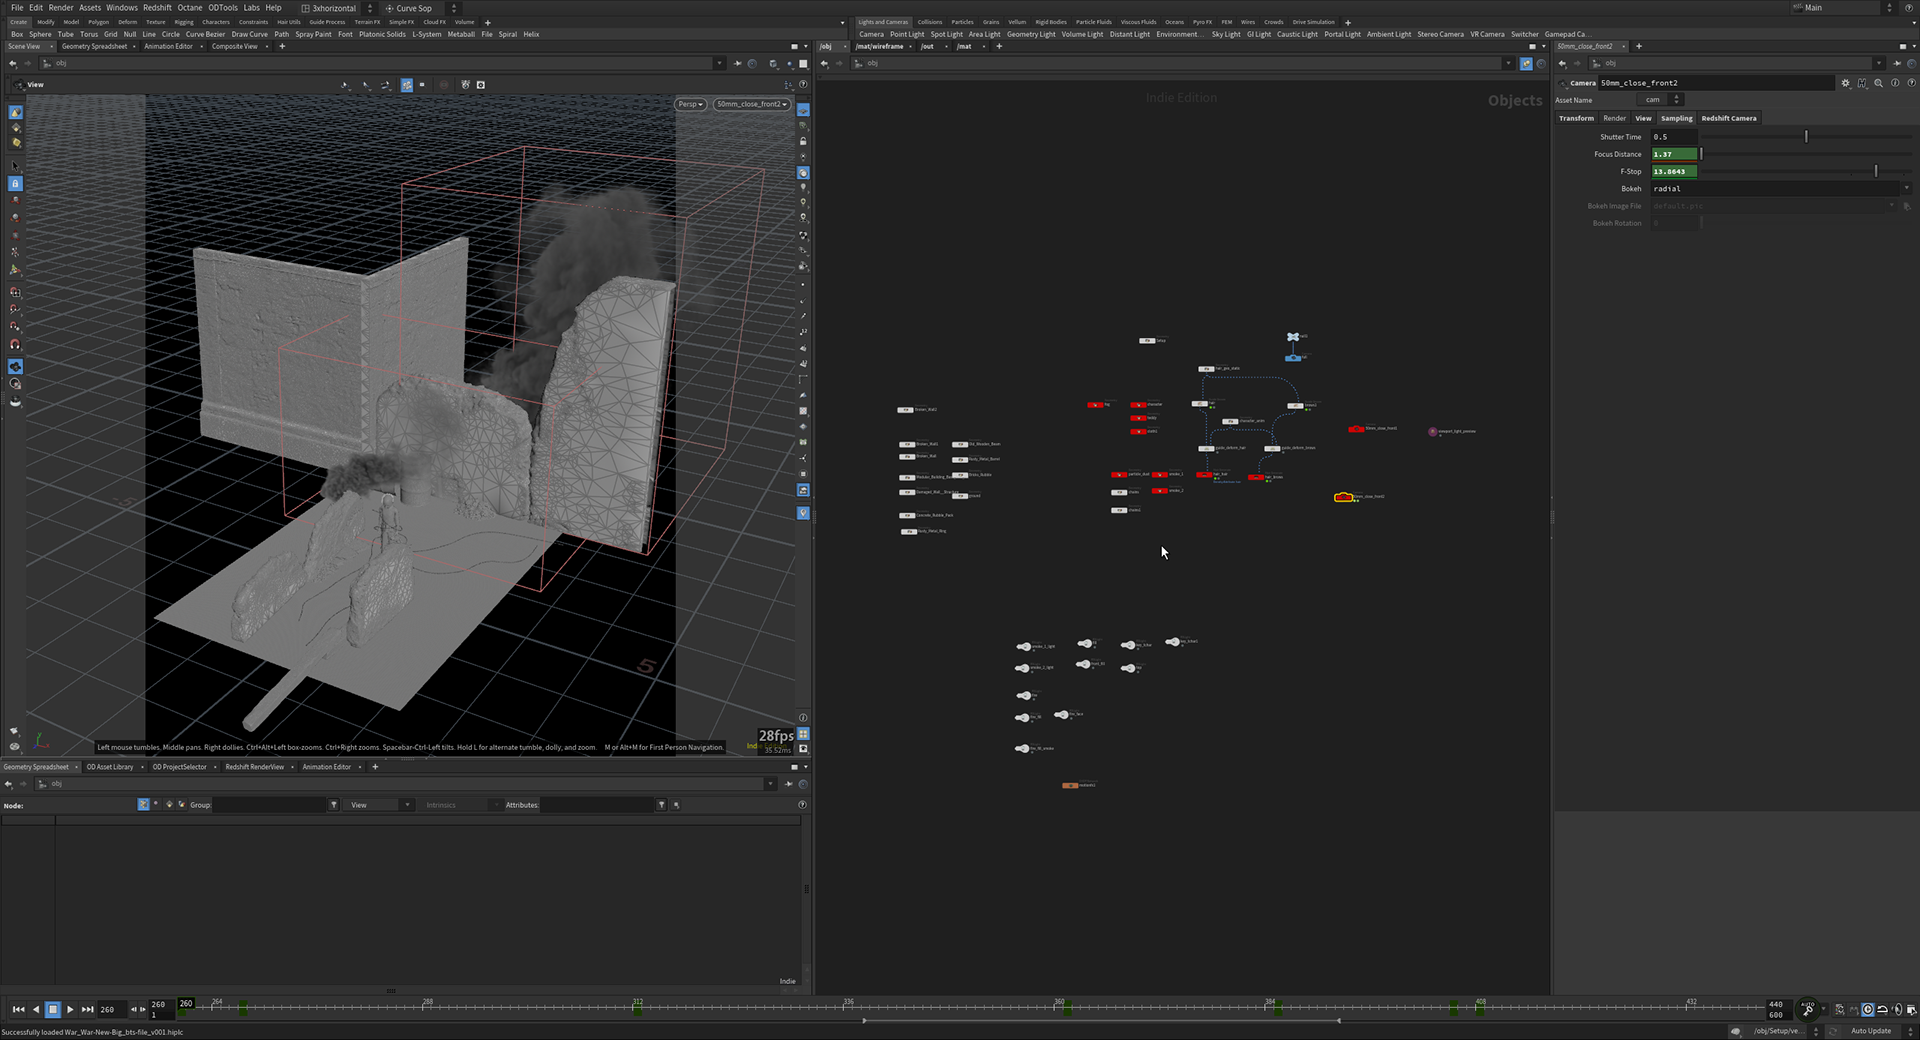The image size is (1920, 1040).
Task: Switch to the Redshift Camera parameter tab
Action: (1729, 118)
